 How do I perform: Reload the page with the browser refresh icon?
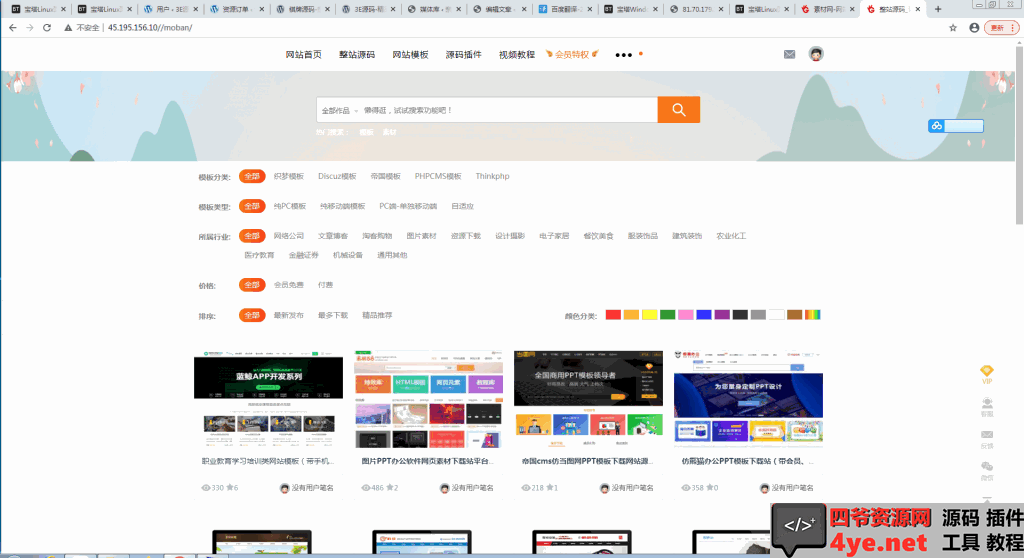[46, 28]
